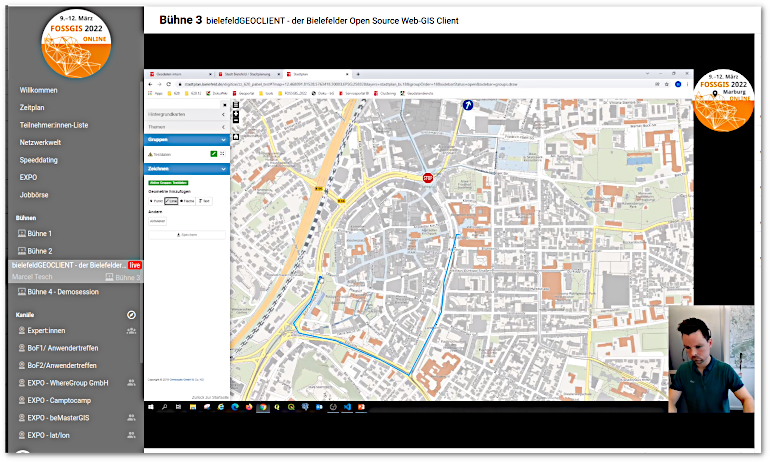Open BoF2/Anwendertreffen channel

(57, 366)
